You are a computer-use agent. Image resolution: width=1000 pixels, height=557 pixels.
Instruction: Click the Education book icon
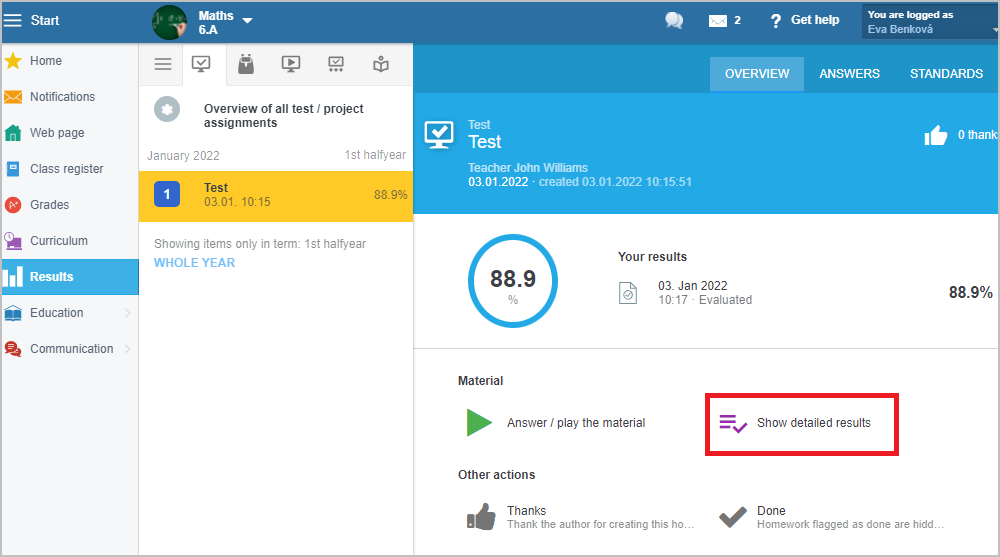13,313
